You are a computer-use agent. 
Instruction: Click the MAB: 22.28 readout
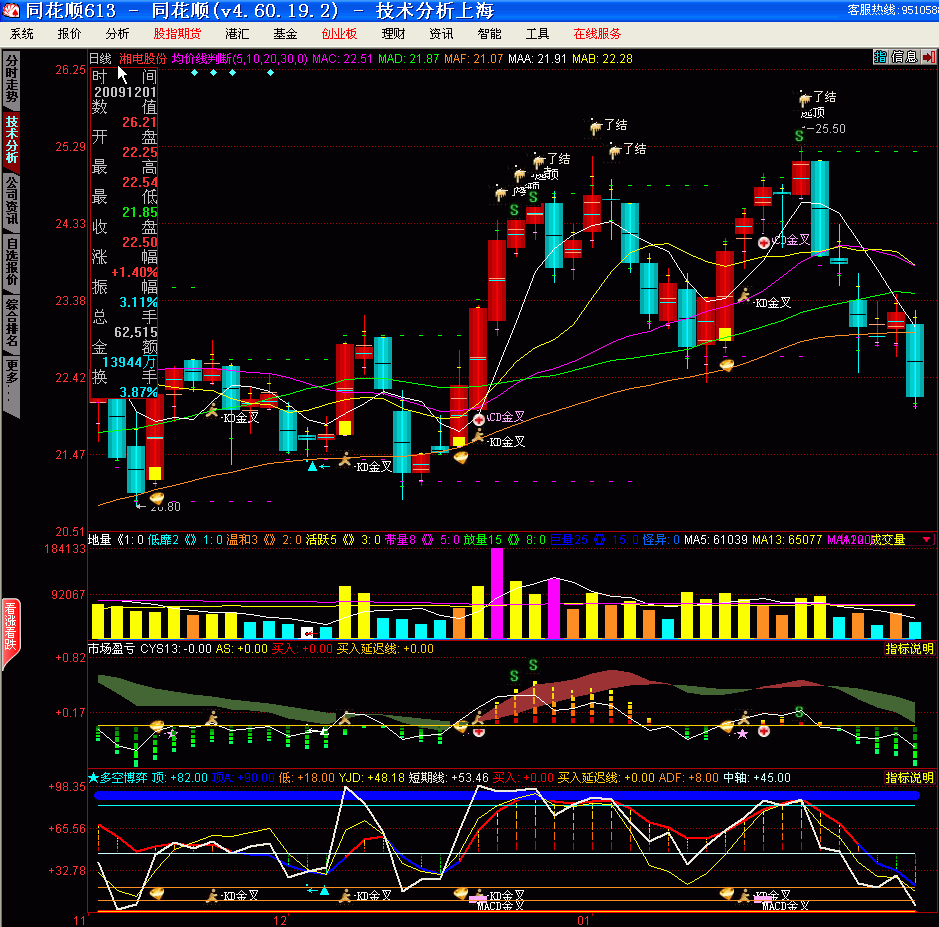(x=602, y=59)
